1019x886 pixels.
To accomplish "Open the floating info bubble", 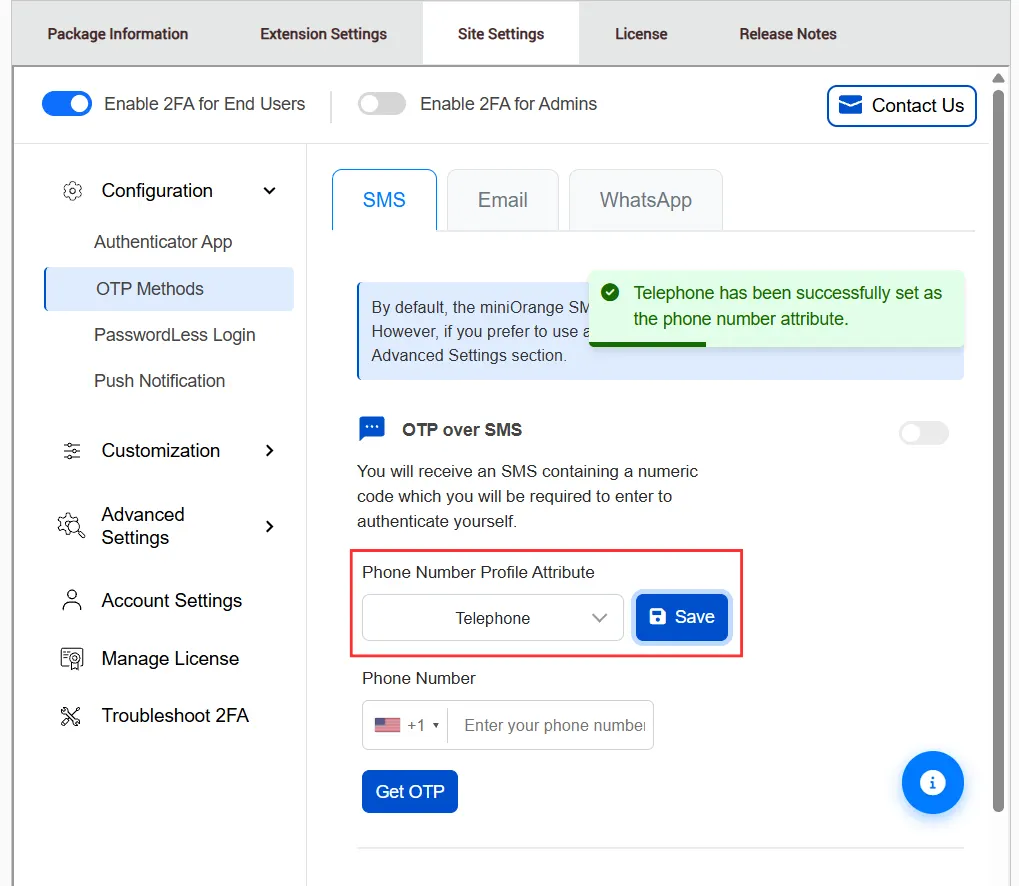I will 932,782.
